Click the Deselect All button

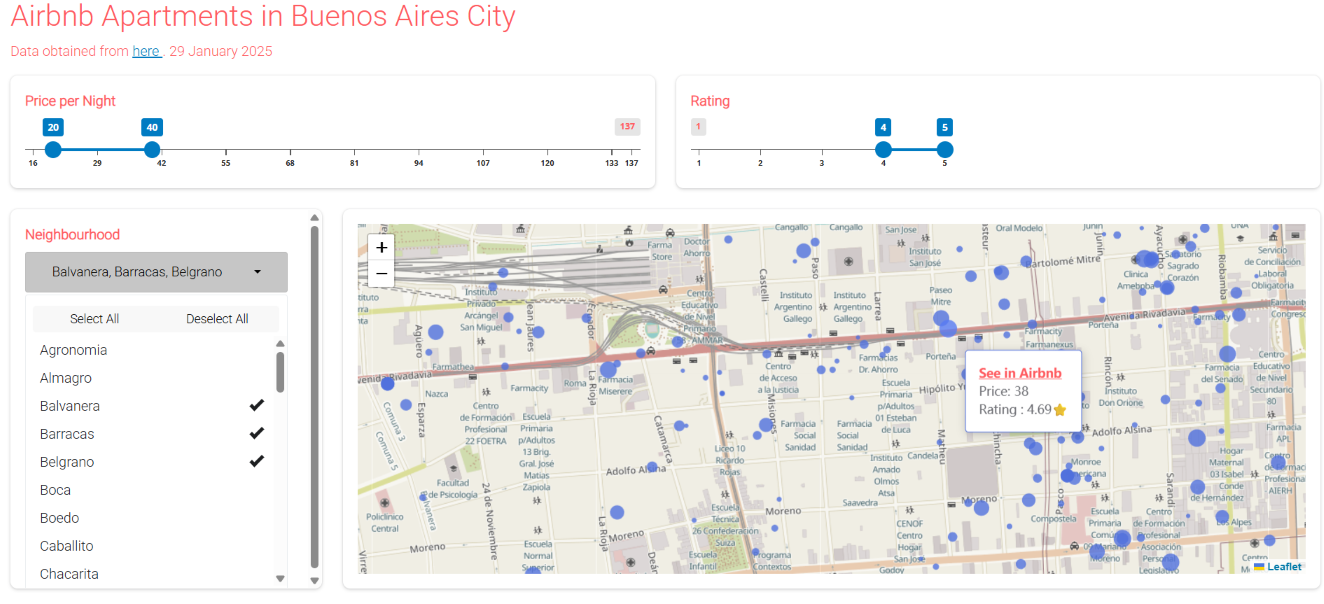click(217, 319)
